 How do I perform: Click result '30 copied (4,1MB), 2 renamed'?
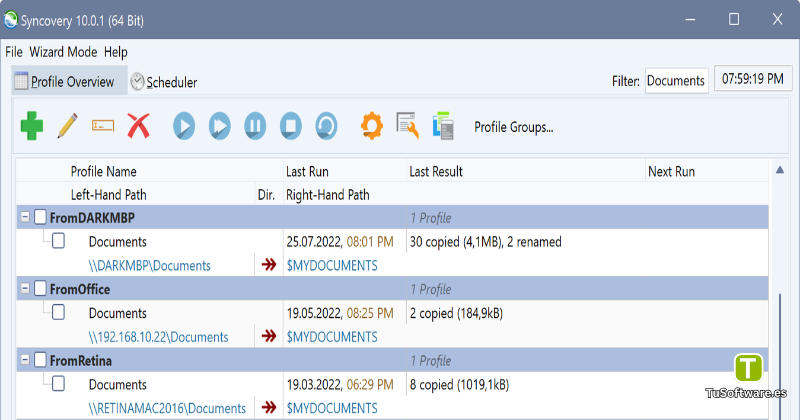coord(486,242)
